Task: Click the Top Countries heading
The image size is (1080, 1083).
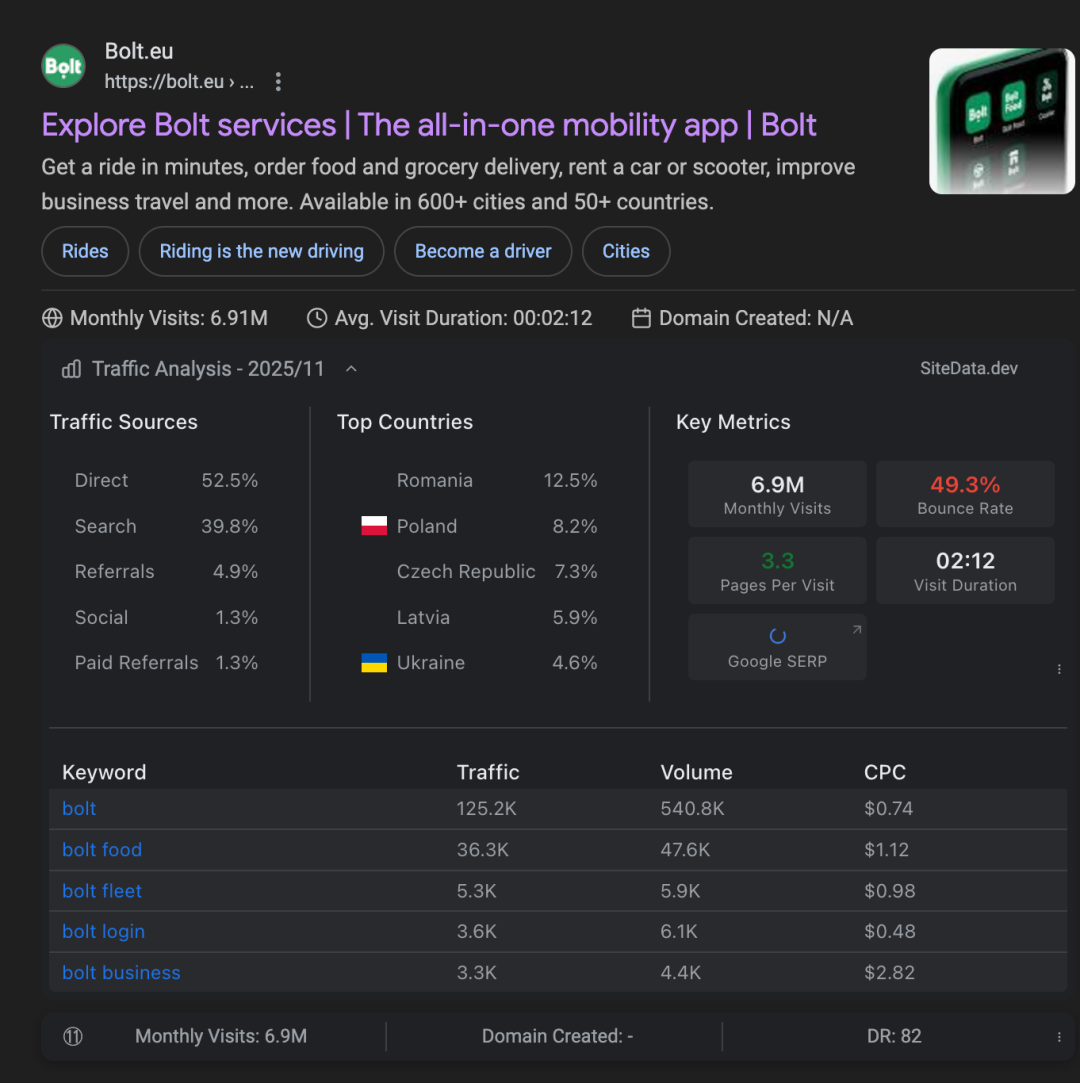Action: 405,422
